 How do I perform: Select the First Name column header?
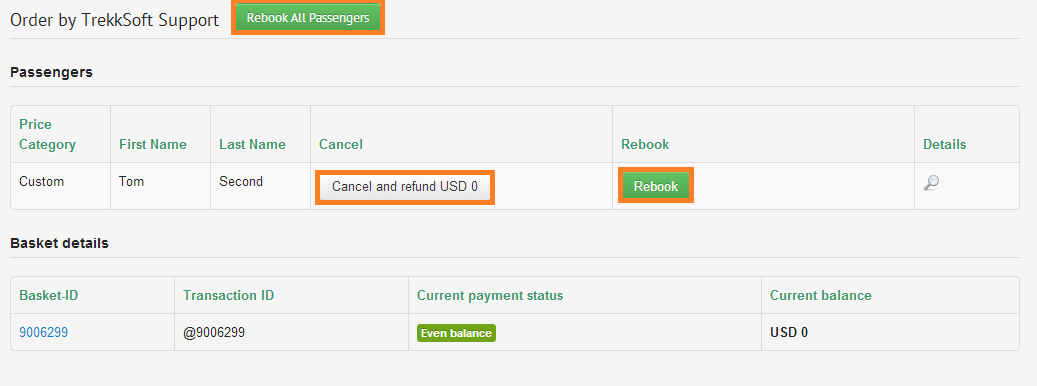(153, 144)
